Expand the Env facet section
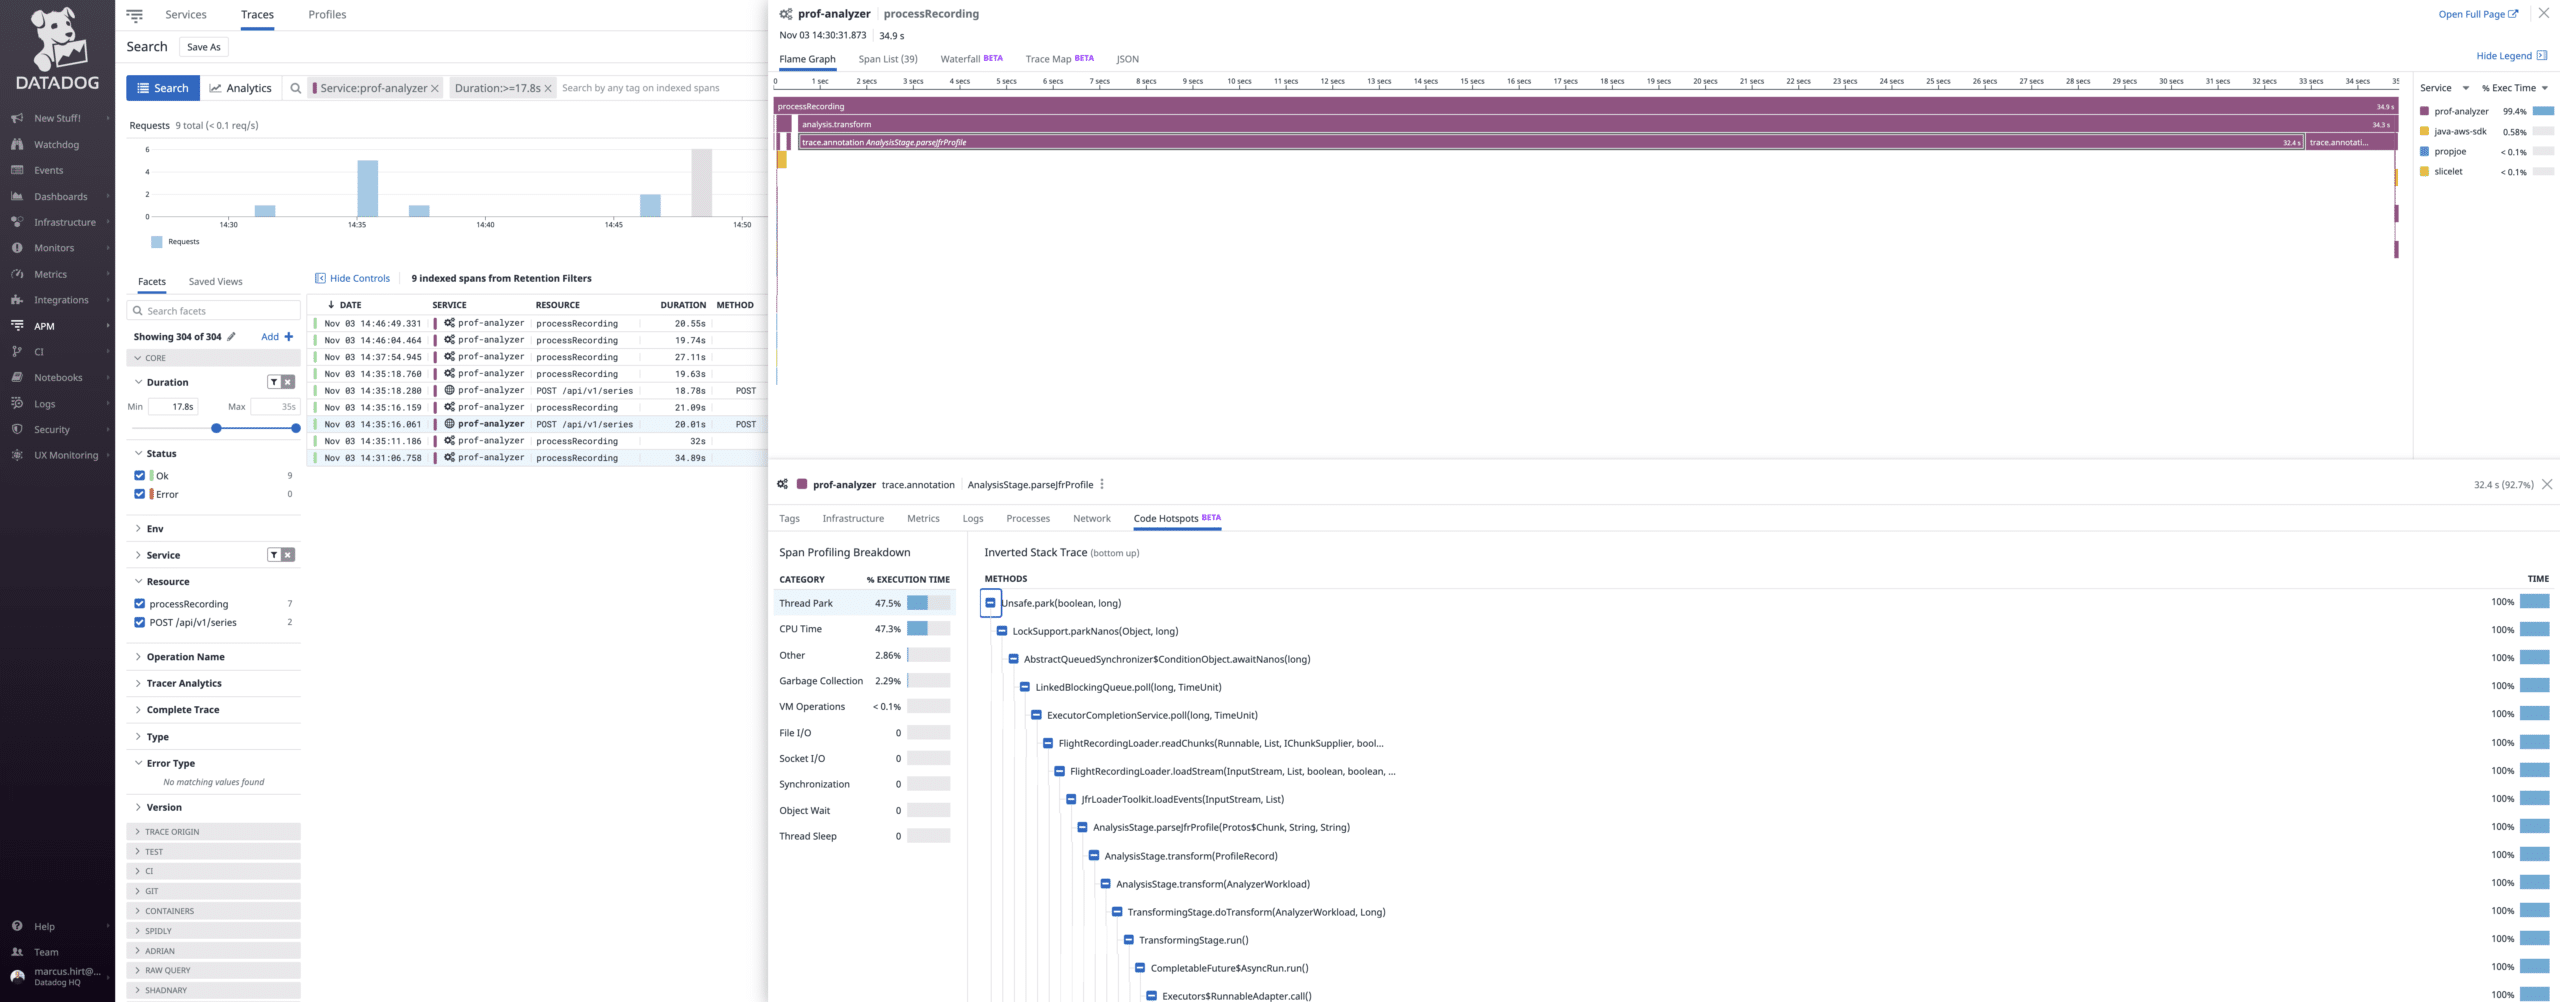 tap(138, 529)
